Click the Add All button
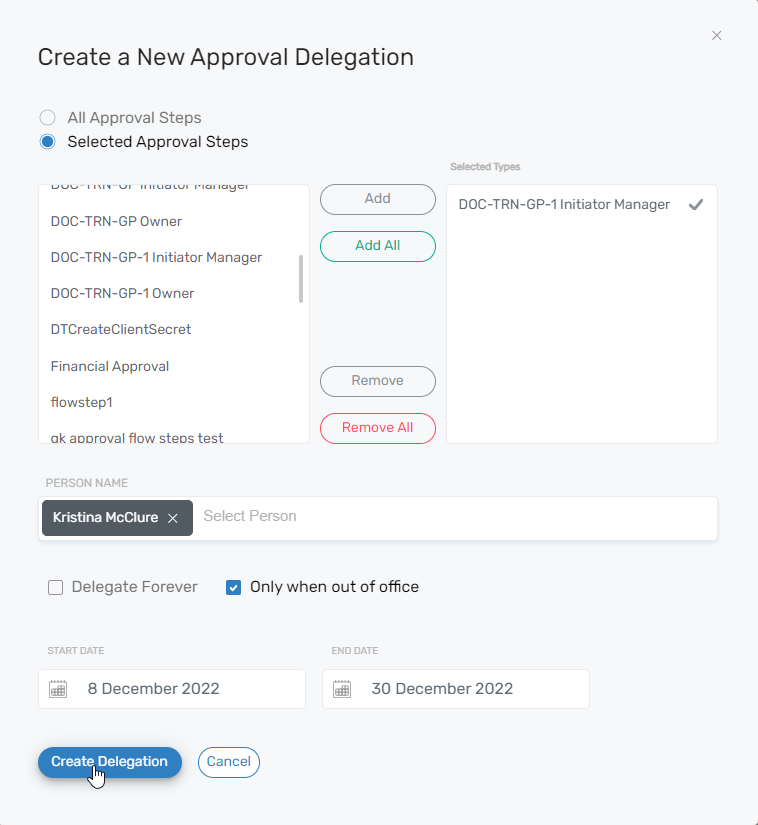758x825 pixels. point(378,246)
